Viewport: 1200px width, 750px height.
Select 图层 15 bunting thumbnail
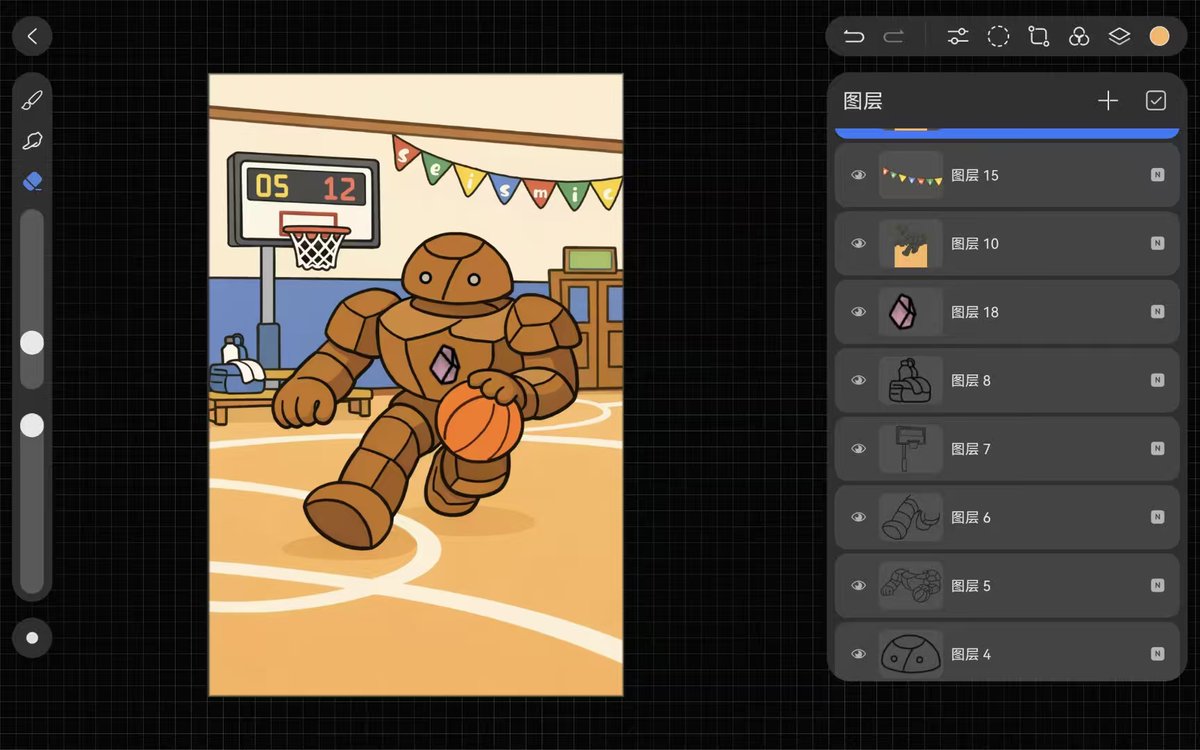click(911, 175)
